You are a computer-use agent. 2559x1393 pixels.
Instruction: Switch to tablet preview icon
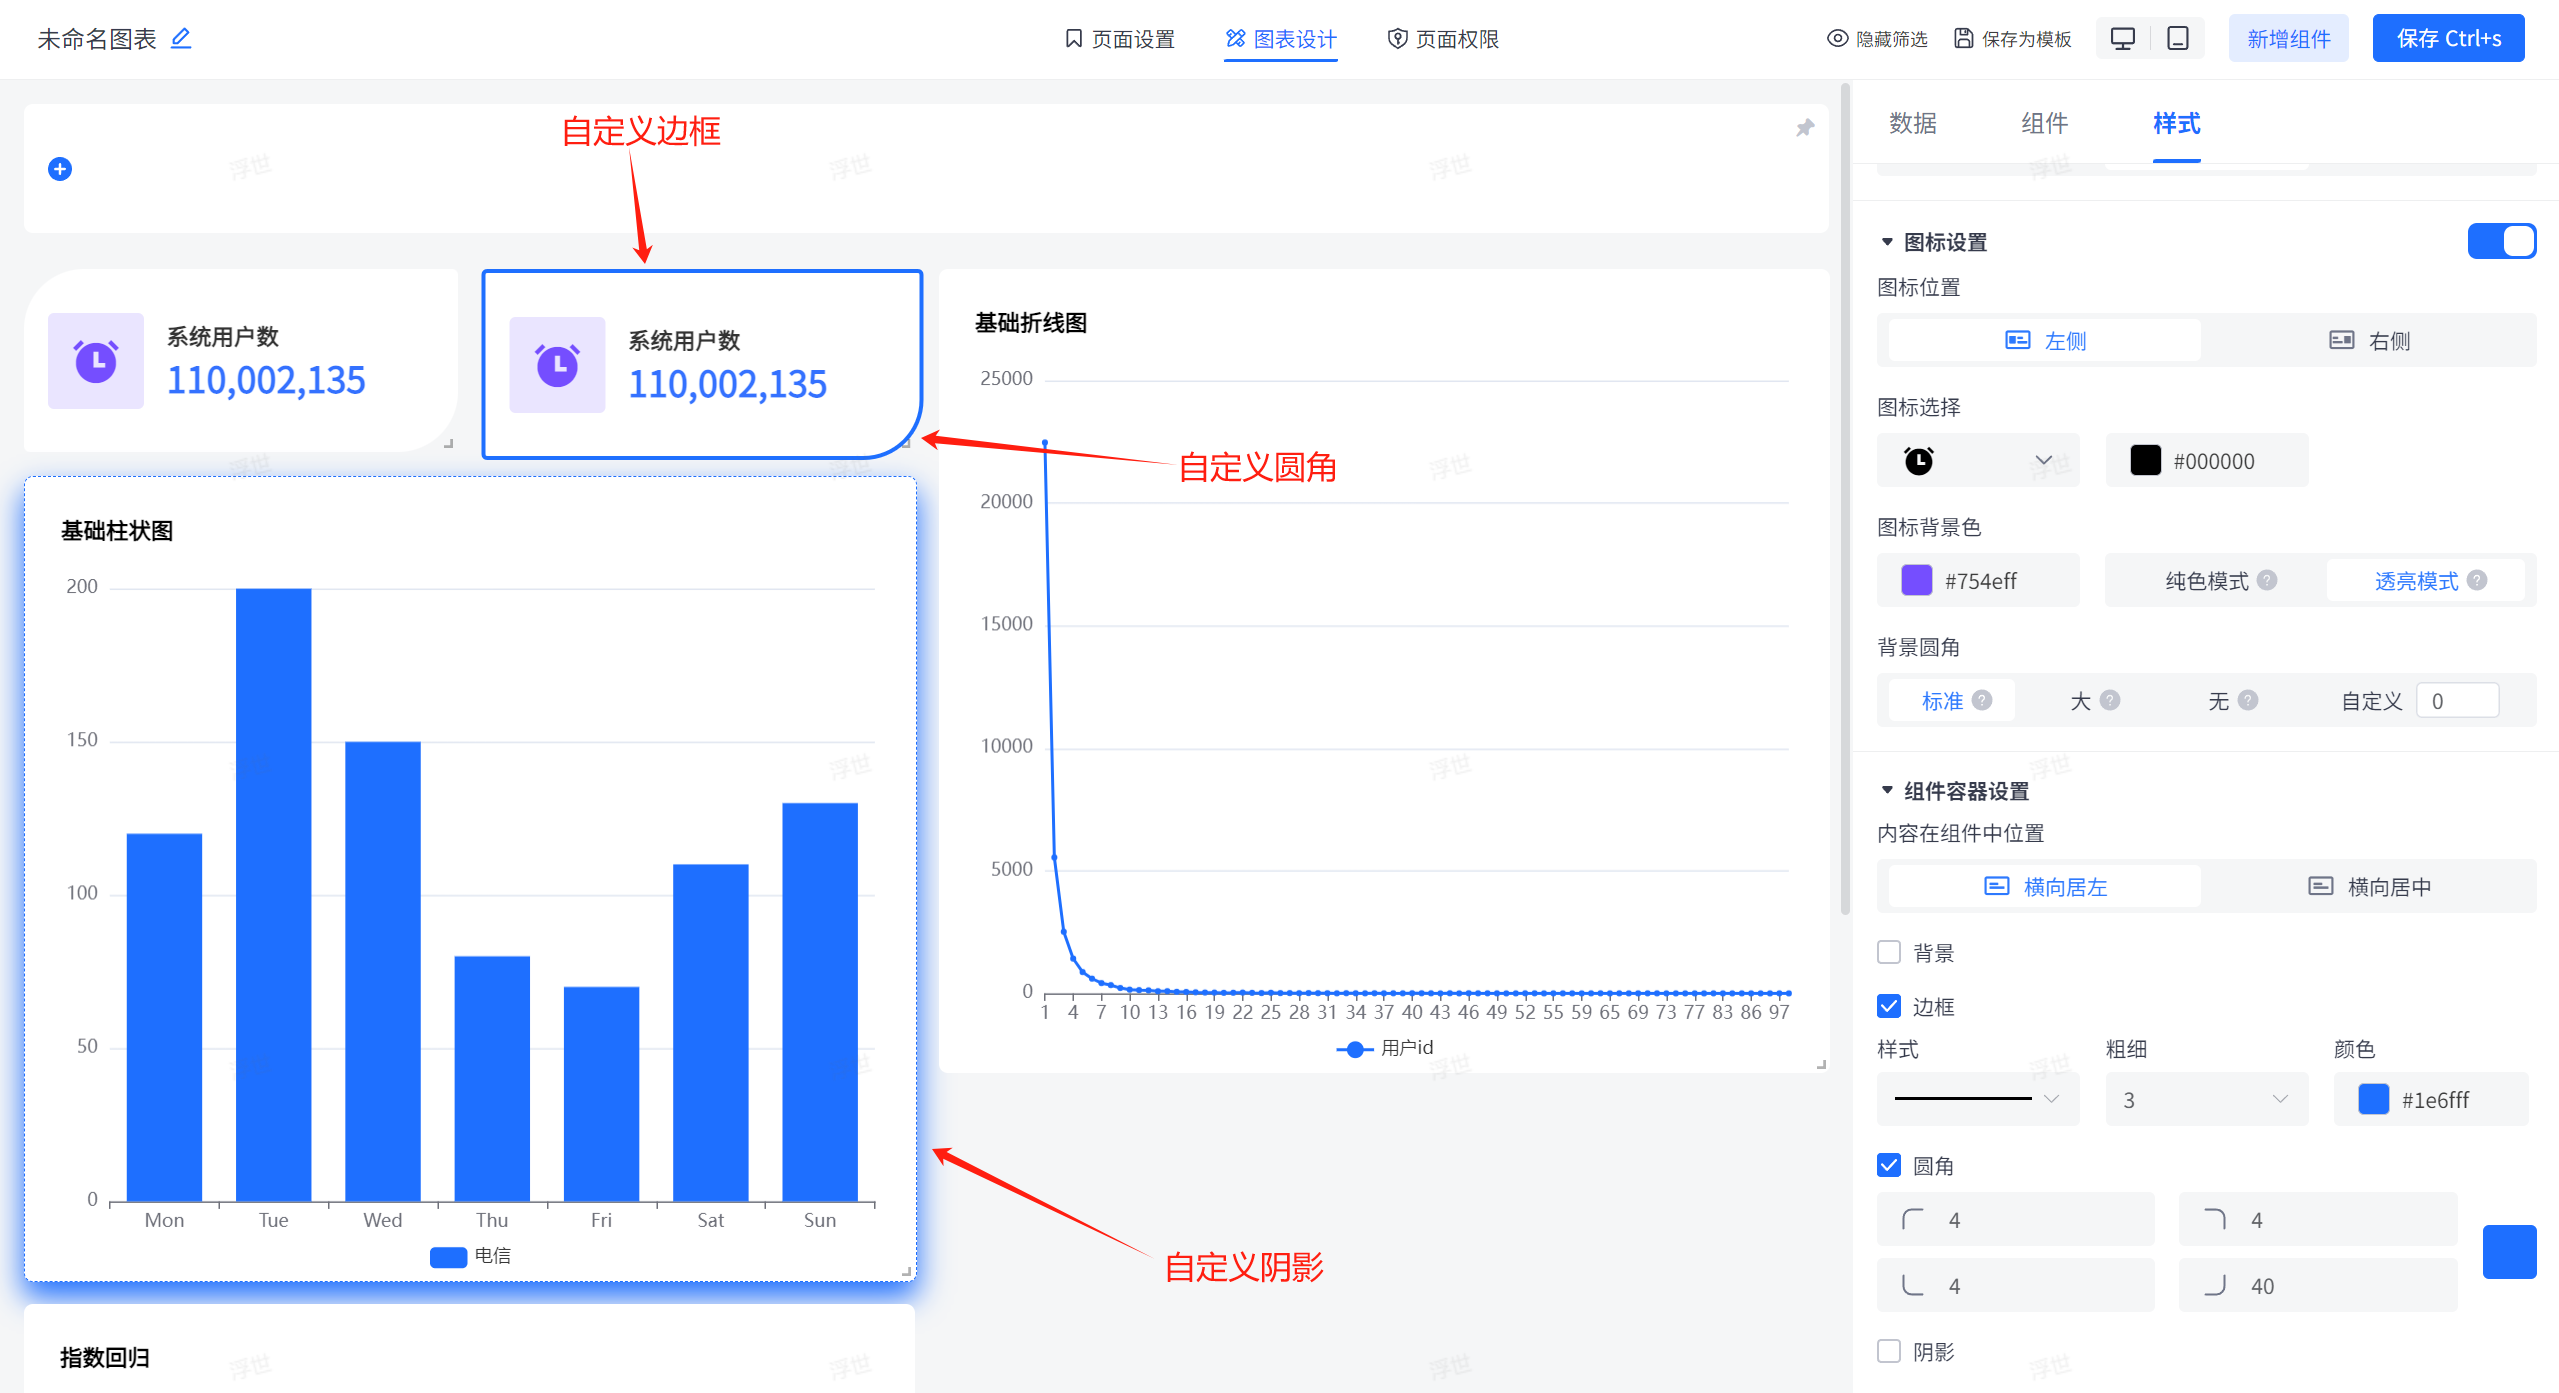click(x=2177, y=38)
